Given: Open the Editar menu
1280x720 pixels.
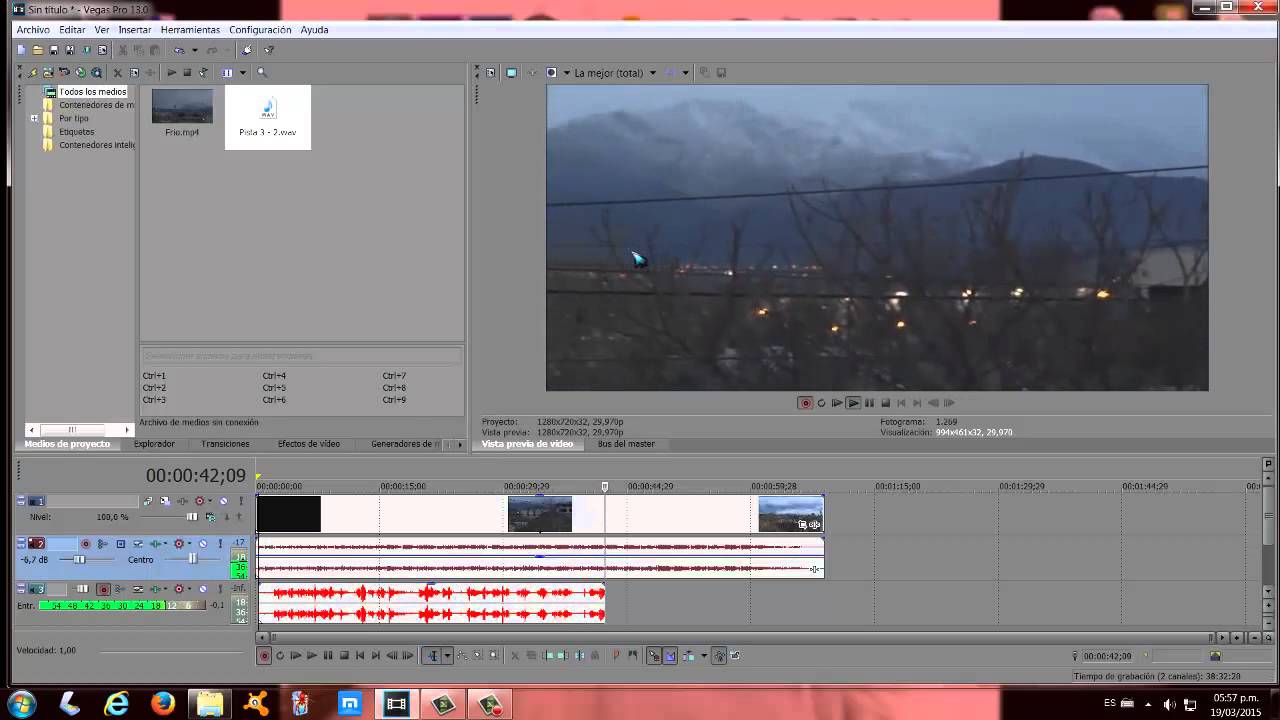Looking at the screenshot, I should (72, 30).
